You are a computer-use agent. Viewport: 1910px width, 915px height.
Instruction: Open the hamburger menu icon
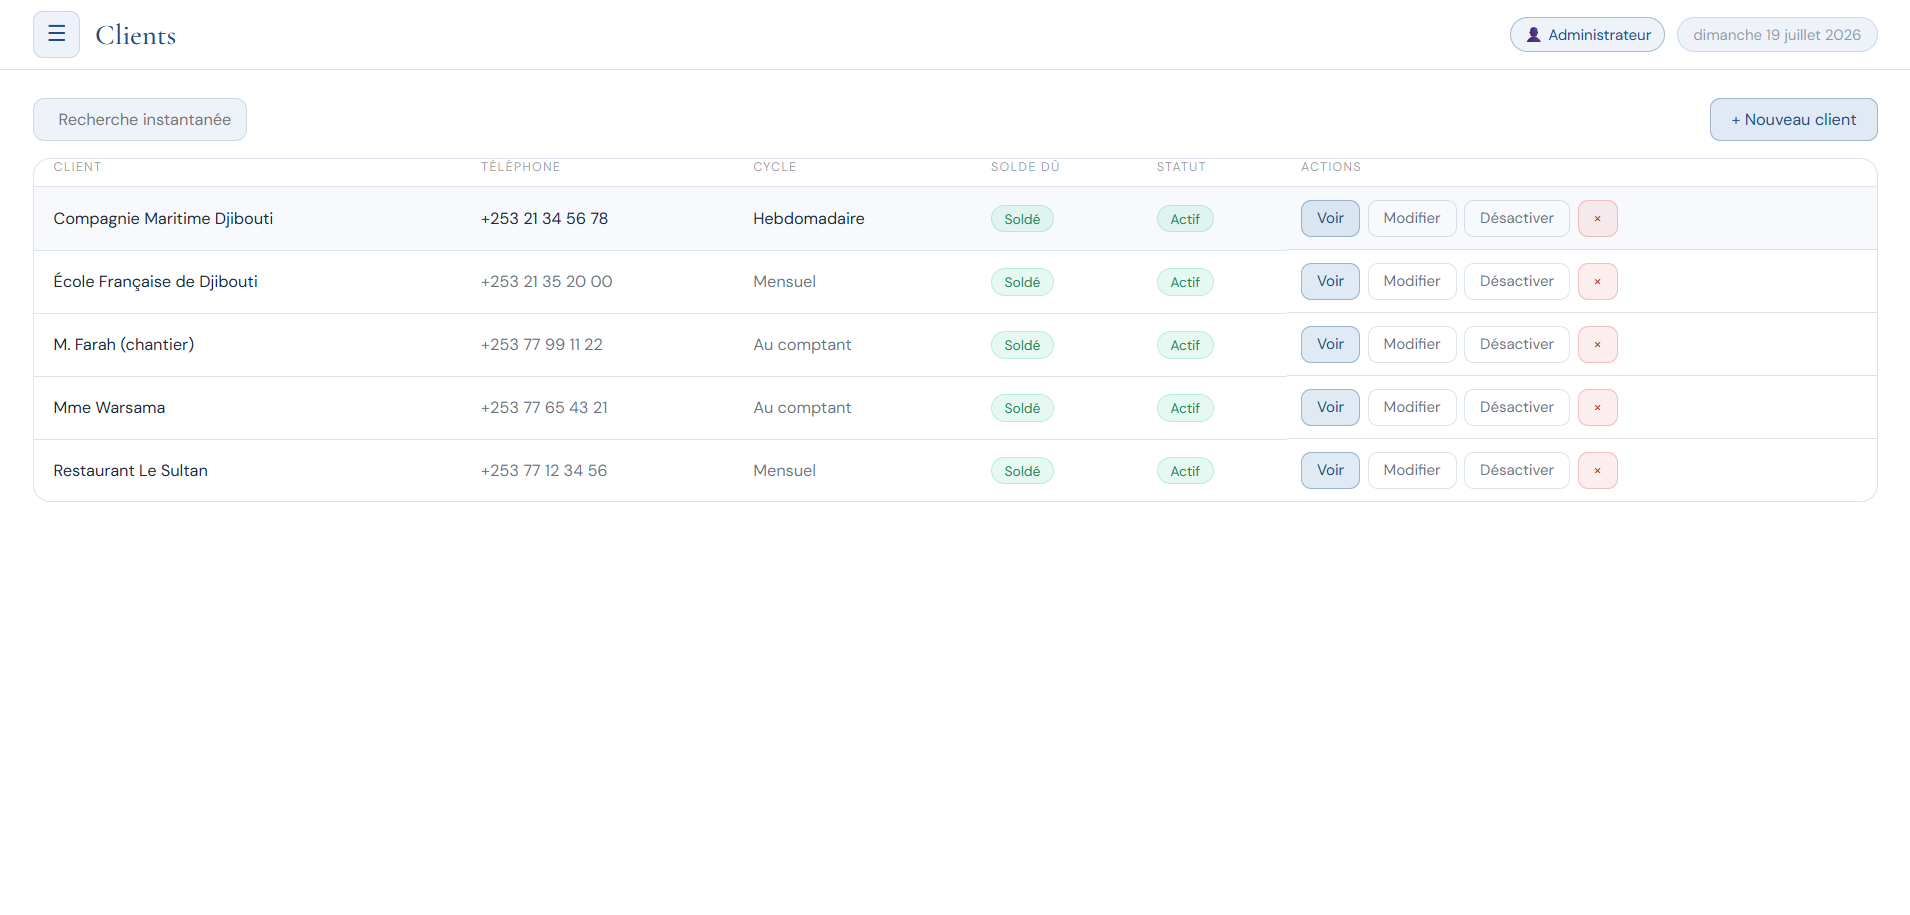tap(56, 34)
